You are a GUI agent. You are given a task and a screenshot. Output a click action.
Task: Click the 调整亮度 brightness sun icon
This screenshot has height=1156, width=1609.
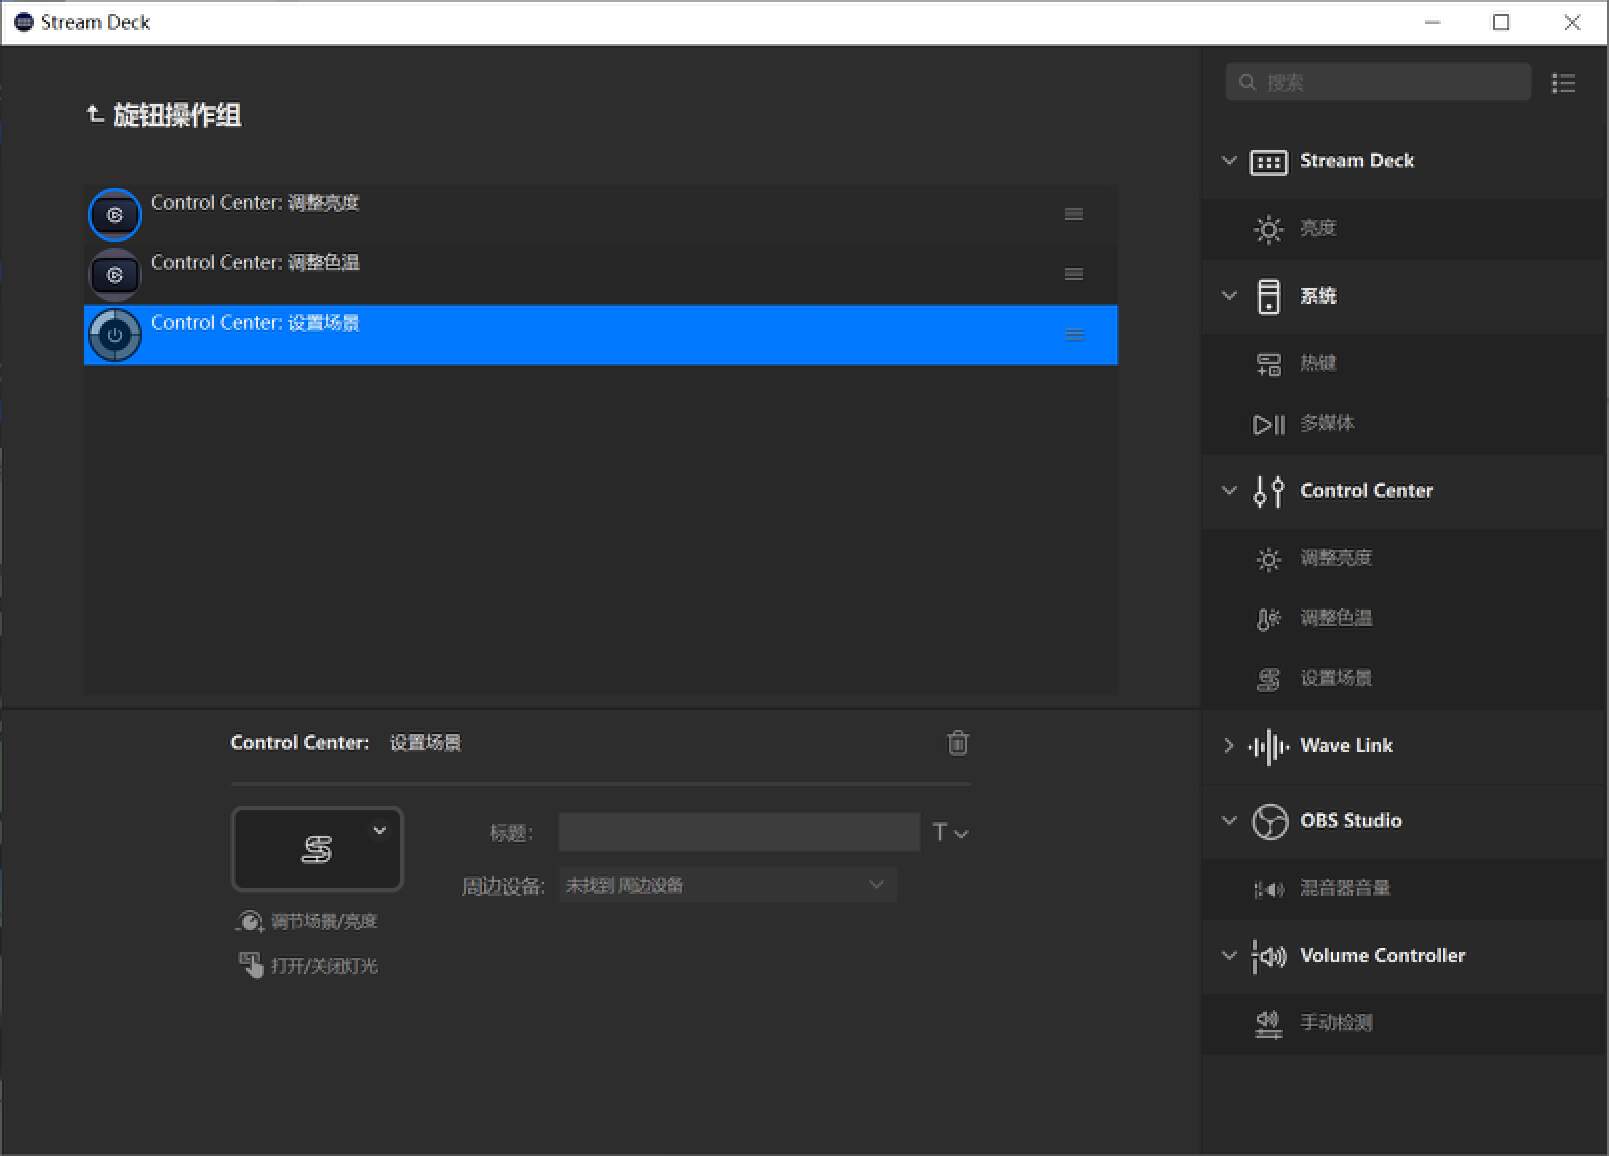[1268, 558]
